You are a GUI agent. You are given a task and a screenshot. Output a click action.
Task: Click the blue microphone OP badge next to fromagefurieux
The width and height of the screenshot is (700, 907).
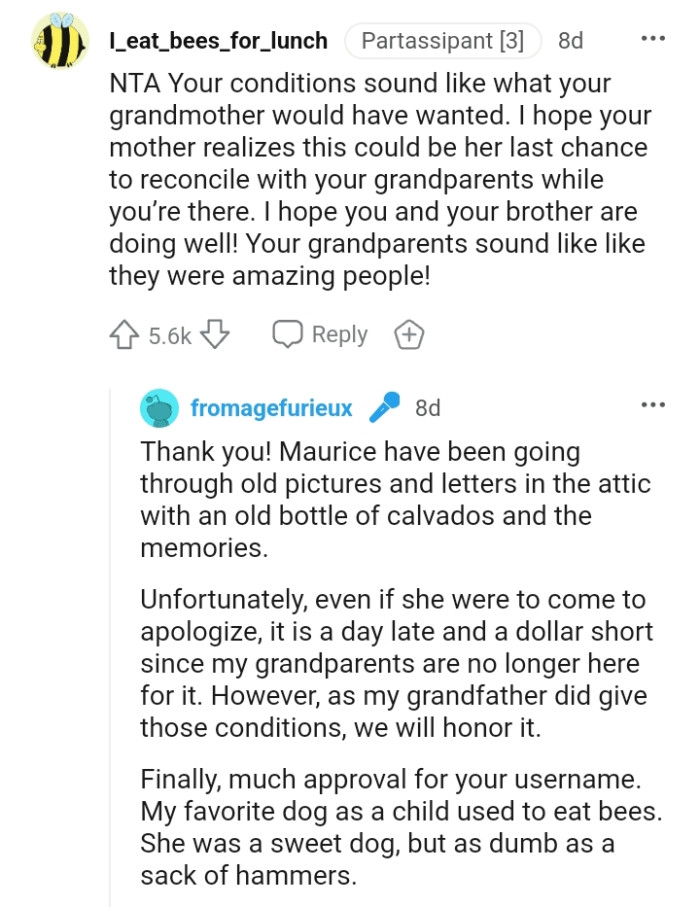pyautogui.click(x=387, y=406)
